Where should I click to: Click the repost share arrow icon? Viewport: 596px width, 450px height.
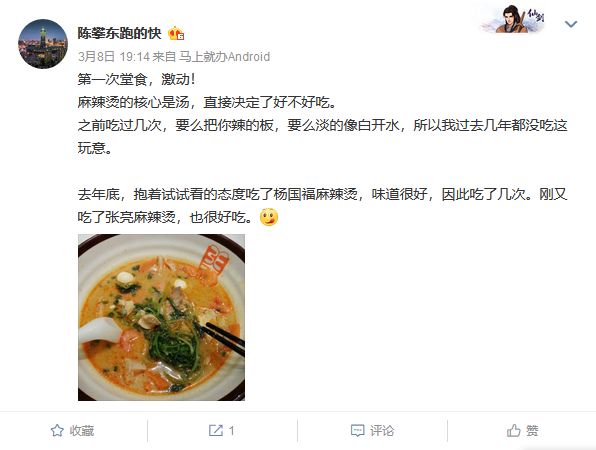point(216,431)
